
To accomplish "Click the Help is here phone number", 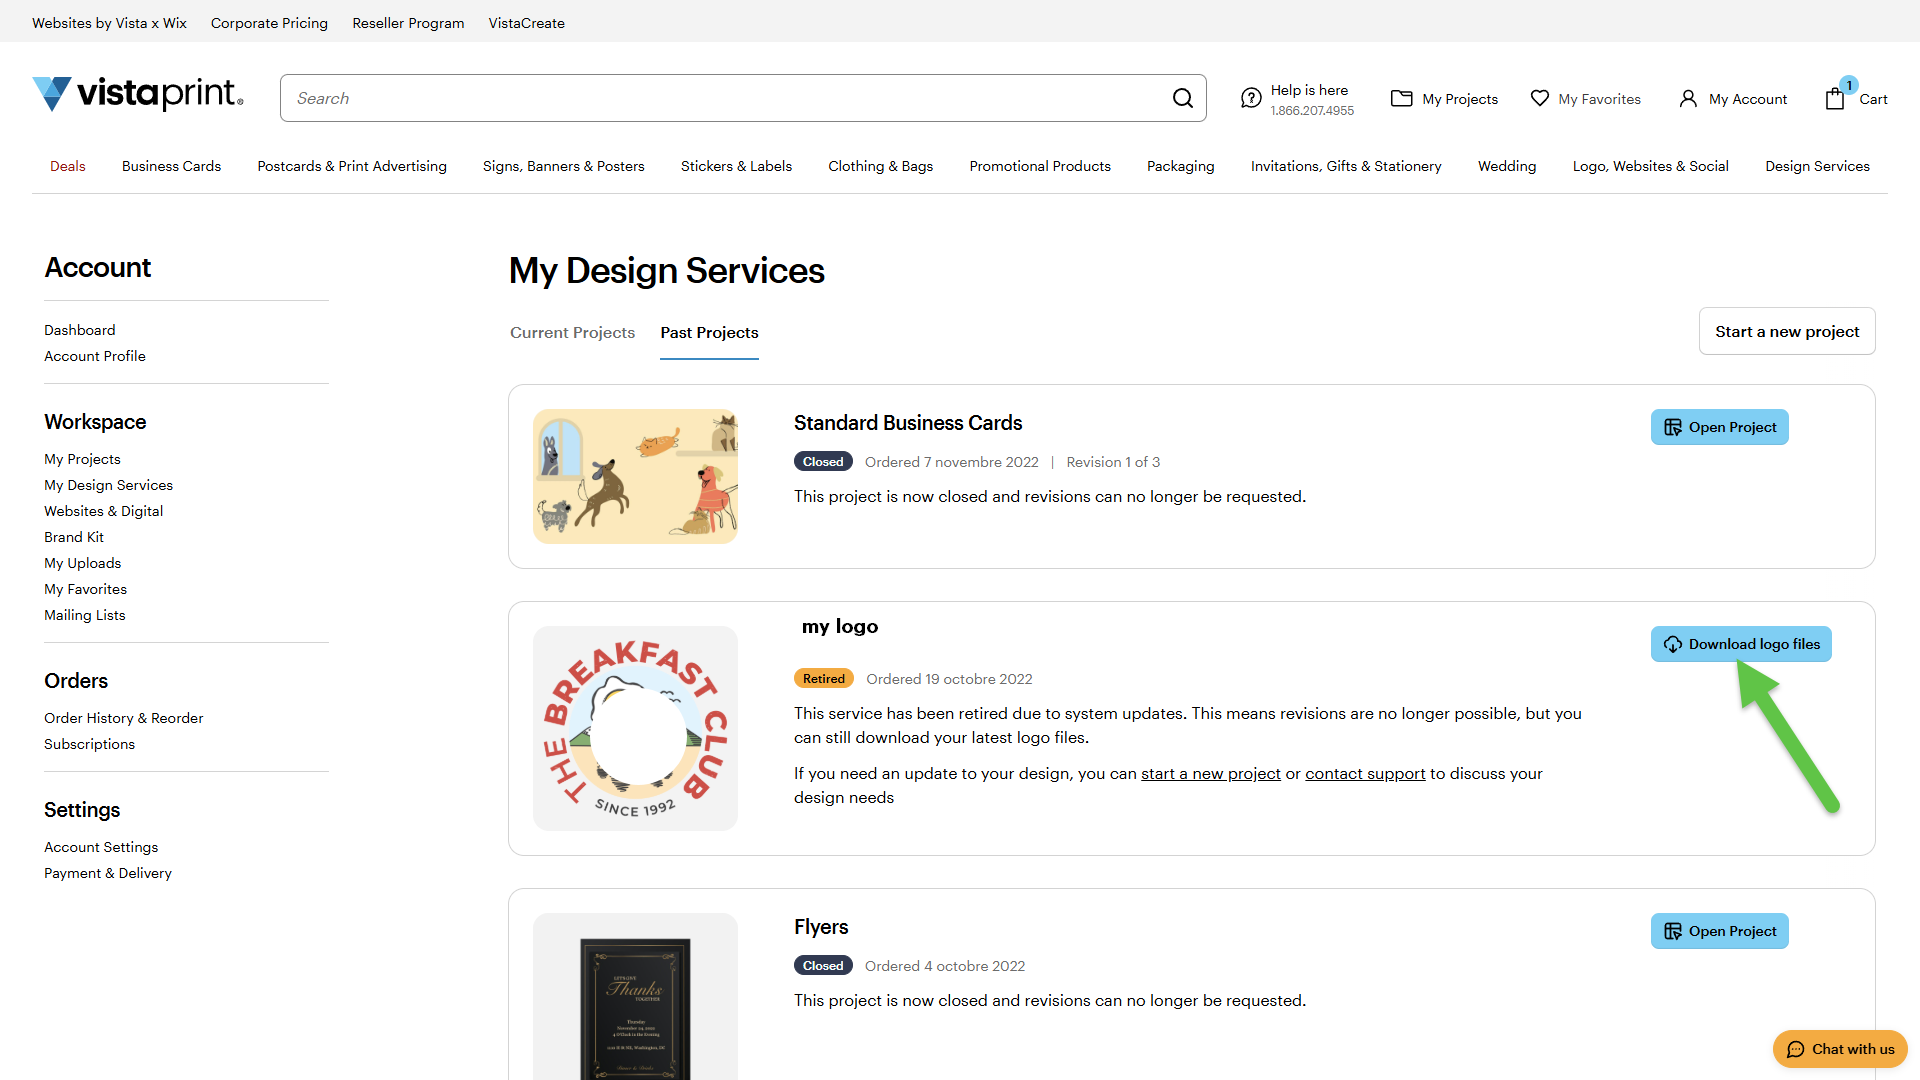I will (1312, 111).
